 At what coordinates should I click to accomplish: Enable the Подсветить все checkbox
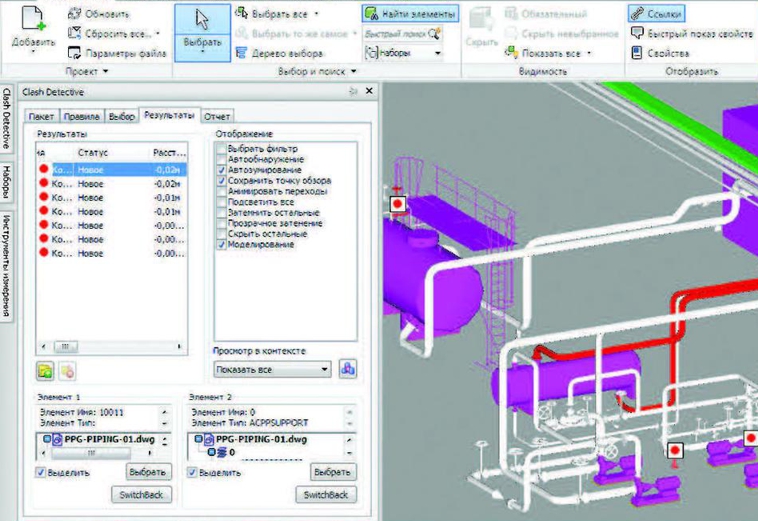coord(221,203)
